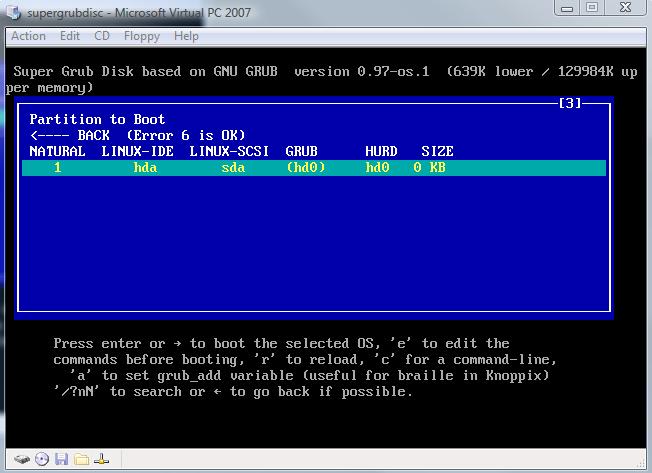Click the SIZE column header

[437, 151]
